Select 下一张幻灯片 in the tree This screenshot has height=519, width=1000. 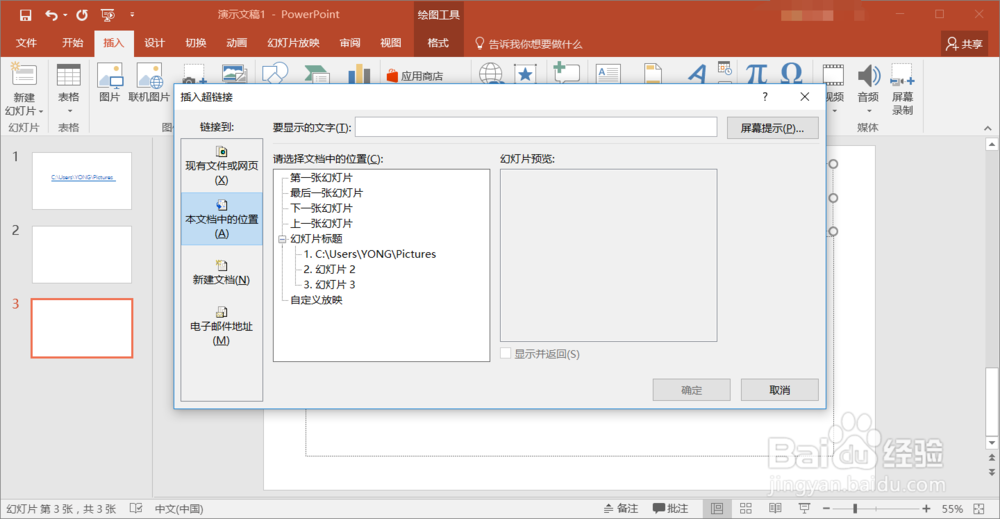coord(321,208)
